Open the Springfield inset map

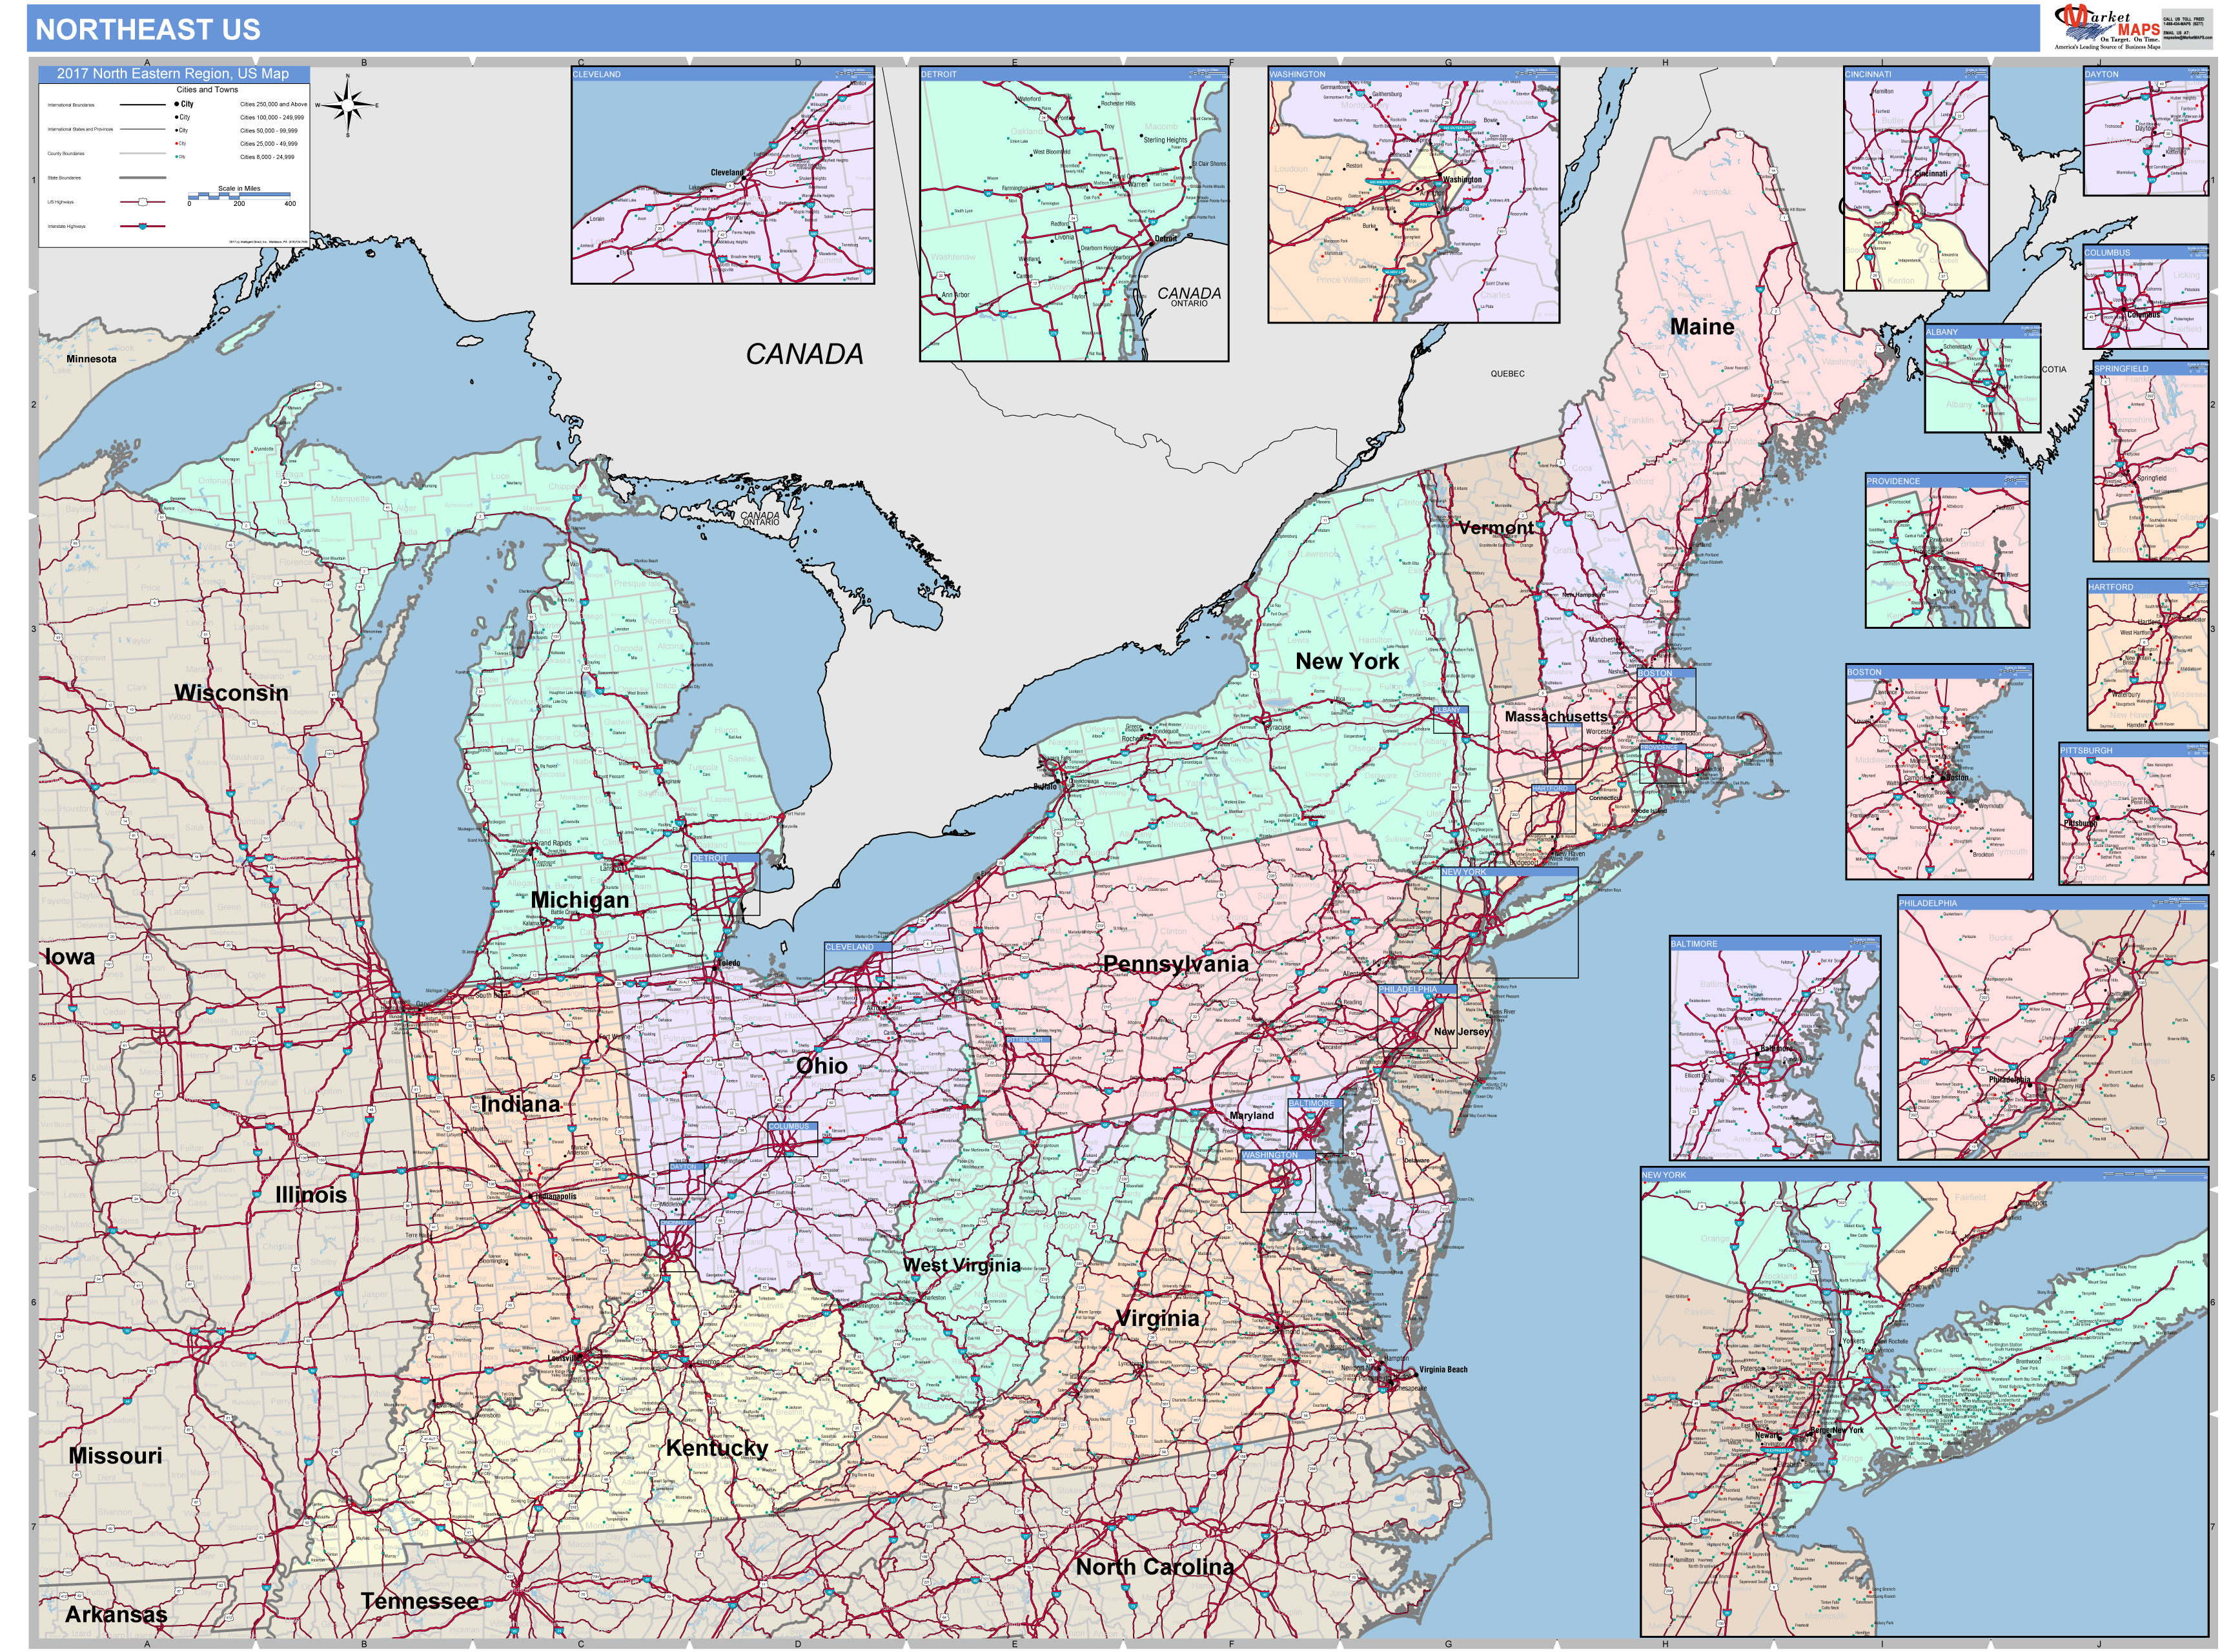(x=2151, y=462)
